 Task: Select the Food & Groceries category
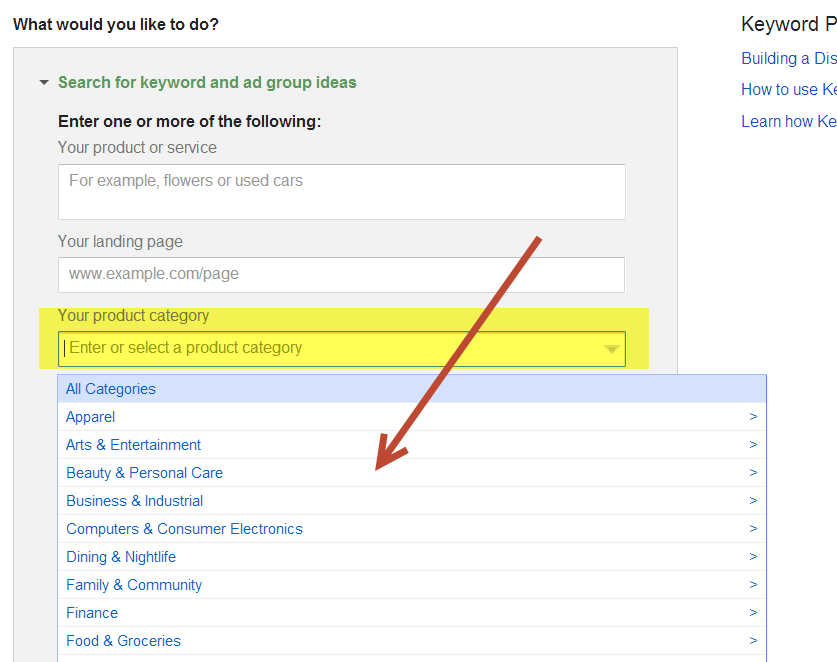[123, 641]
